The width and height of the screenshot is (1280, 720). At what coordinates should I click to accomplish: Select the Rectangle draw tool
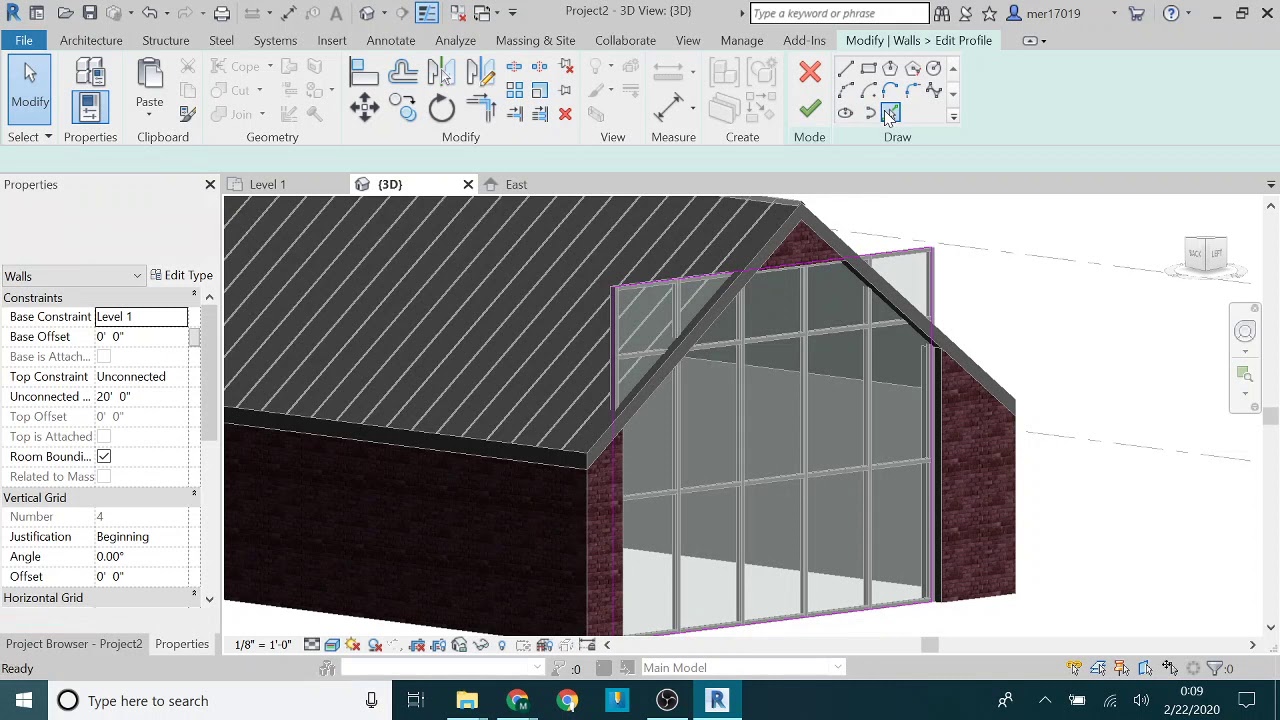(868, 68)
